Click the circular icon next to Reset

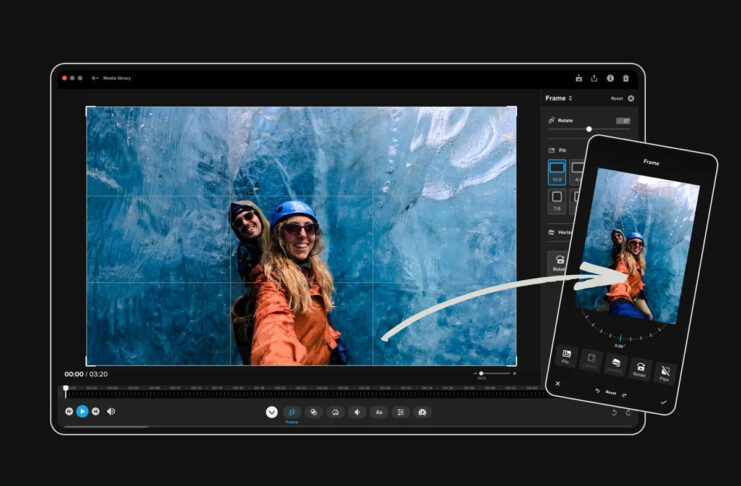(631, 98)
